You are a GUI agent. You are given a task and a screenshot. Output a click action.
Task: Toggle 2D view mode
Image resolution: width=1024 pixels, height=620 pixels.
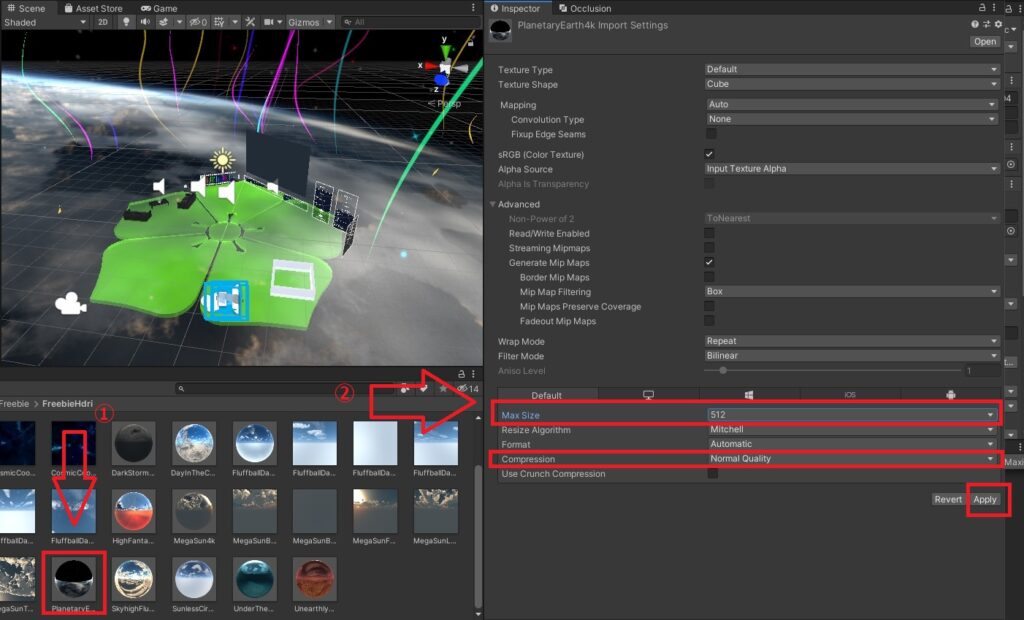[104, 22]
